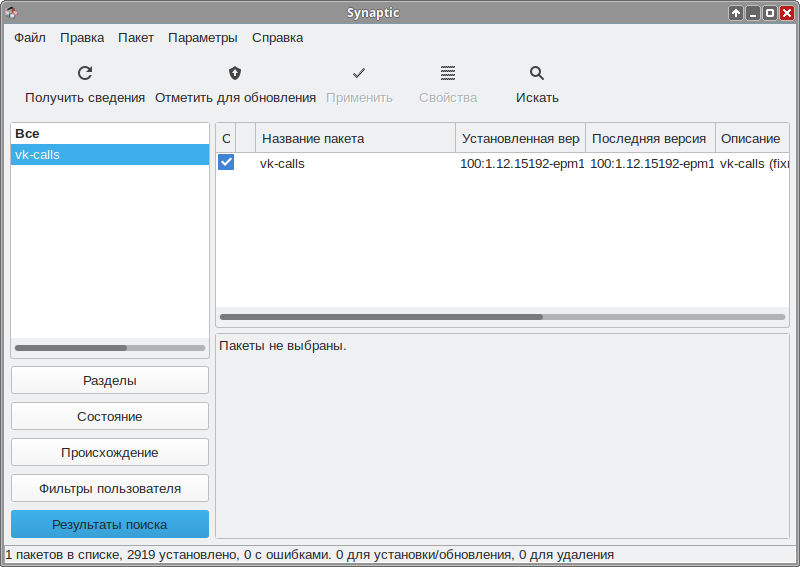Show the Разделы filter list

tap(110, 380)
